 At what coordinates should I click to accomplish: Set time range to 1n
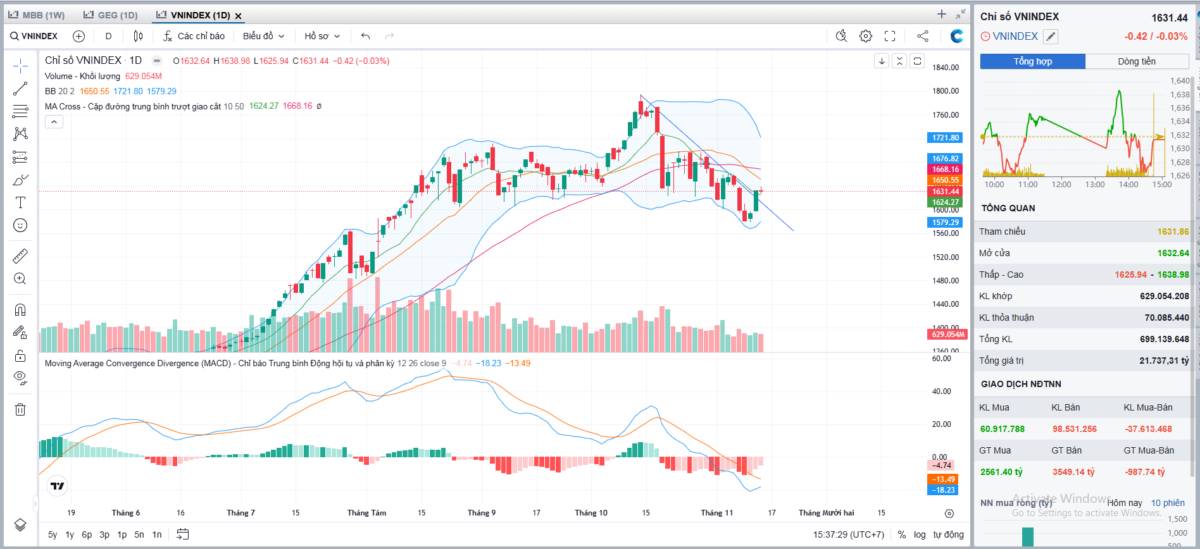157,534
